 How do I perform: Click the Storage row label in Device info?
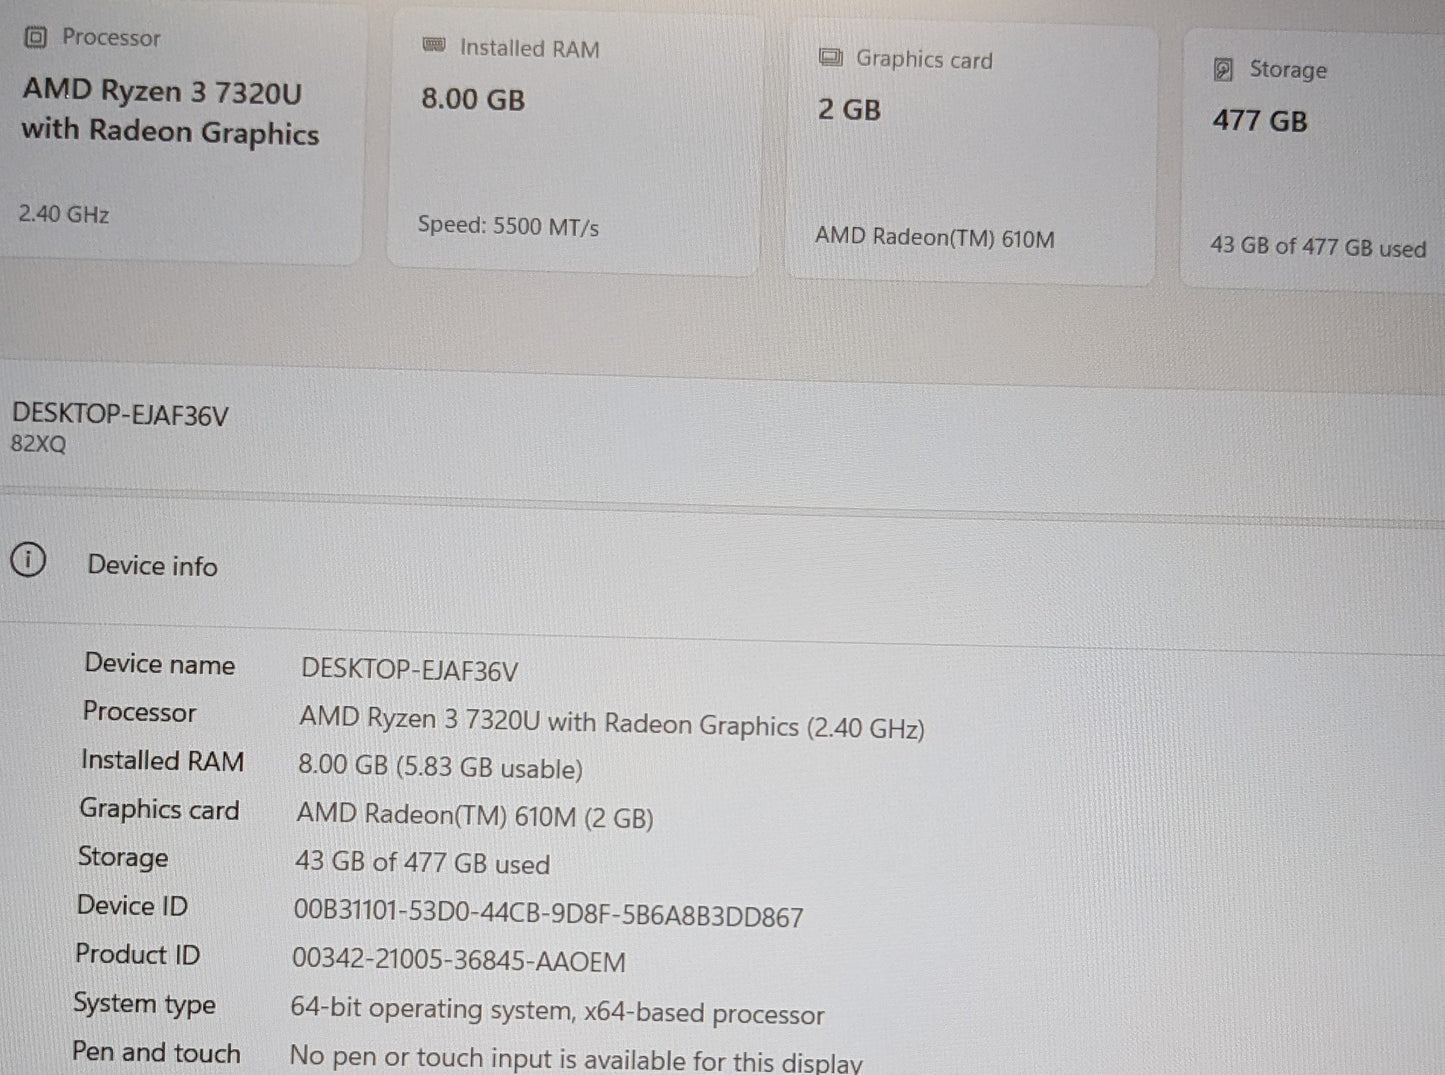(123, 858)
